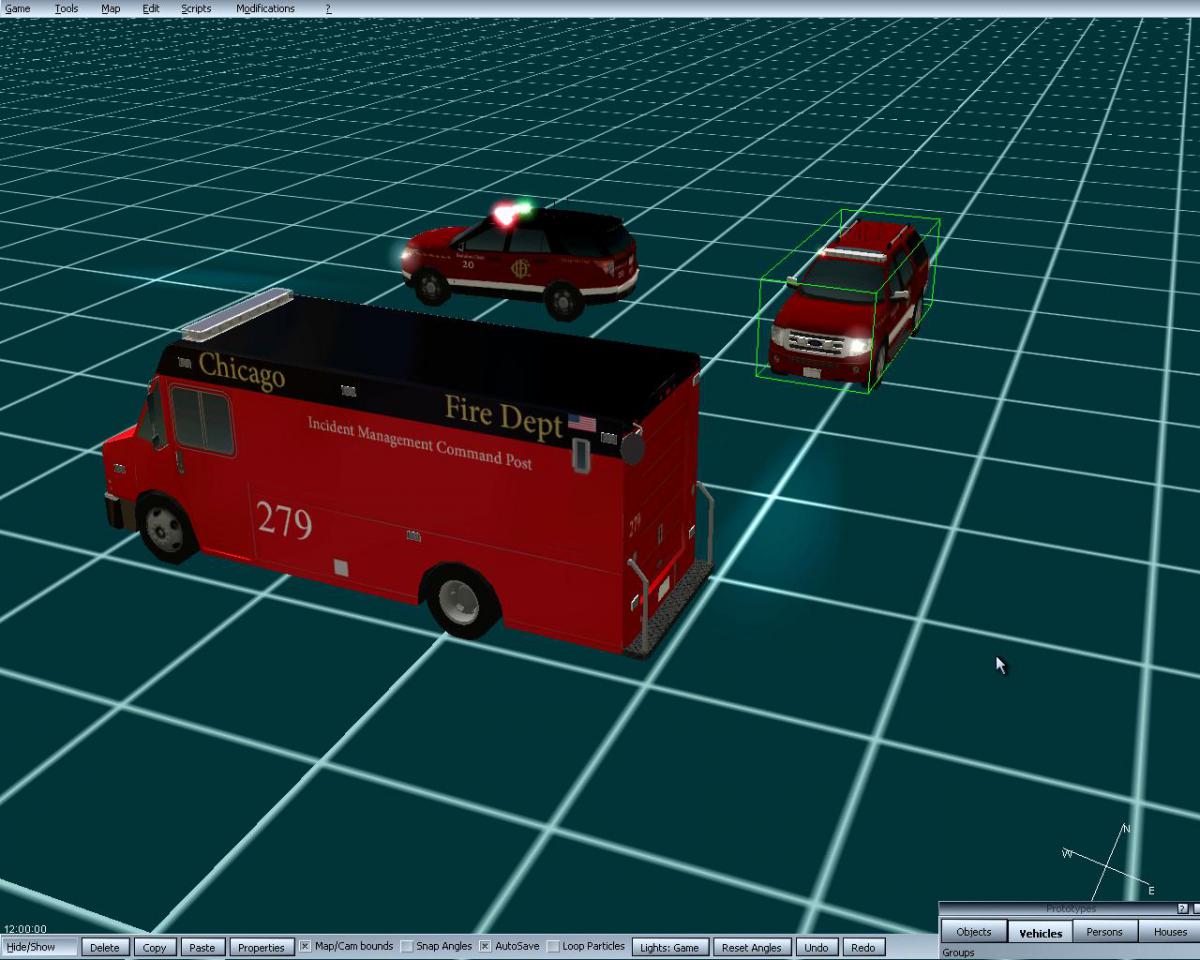Open the Houses tab

(x=1170, y=932)
